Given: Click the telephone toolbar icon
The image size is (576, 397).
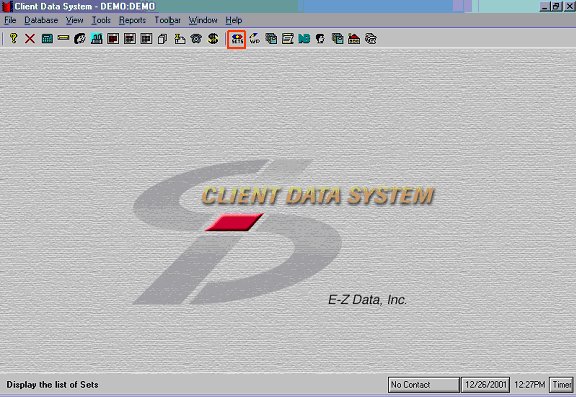Looking at the screenshot, I should click(x=196, y=39).
